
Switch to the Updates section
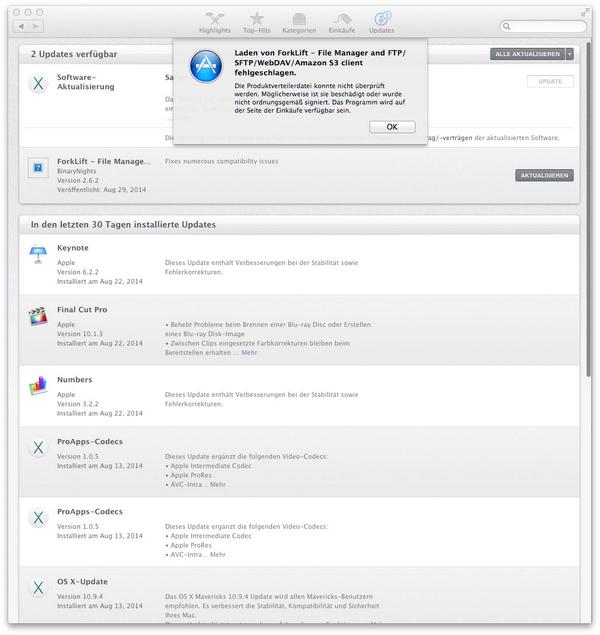(381, 23)
